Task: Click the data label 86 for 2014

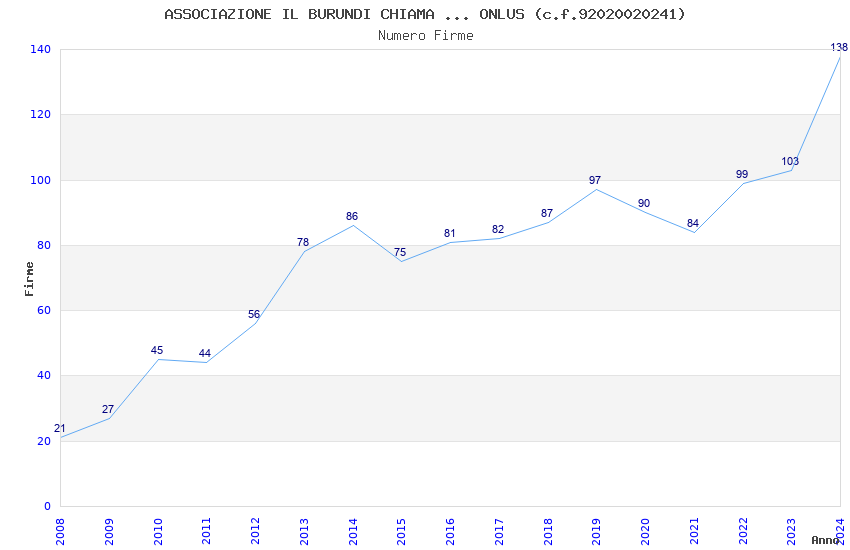Action: 352,216
